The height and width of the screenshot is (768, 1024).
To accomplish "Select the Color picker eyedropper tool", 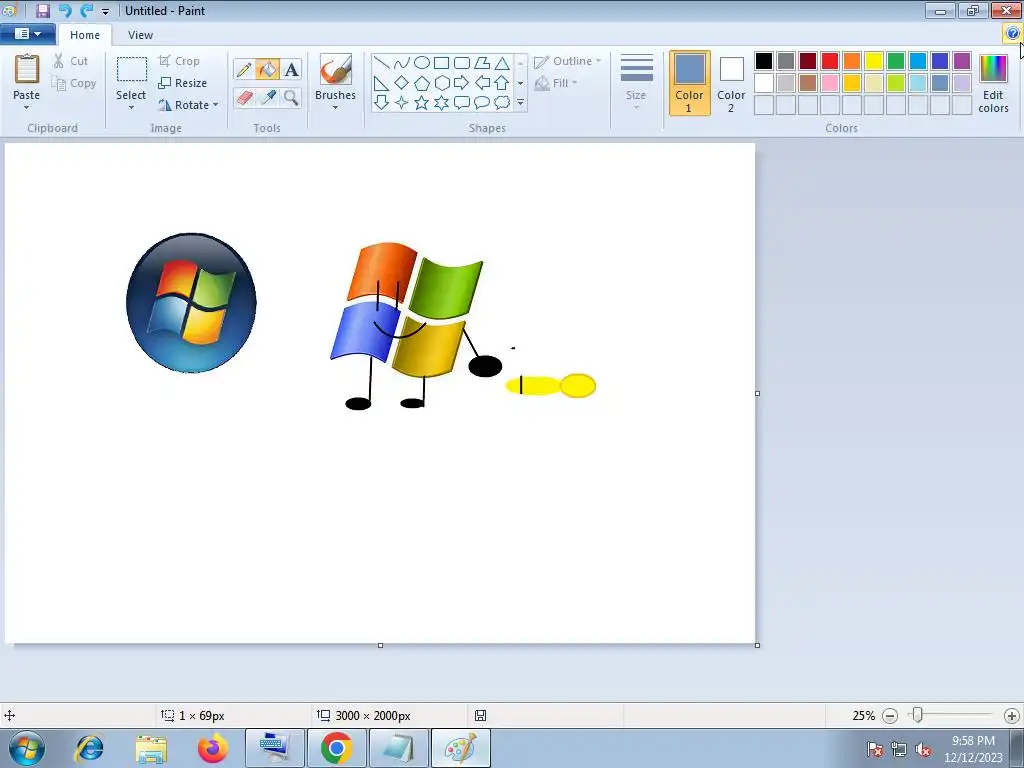I will click(268, 98).
